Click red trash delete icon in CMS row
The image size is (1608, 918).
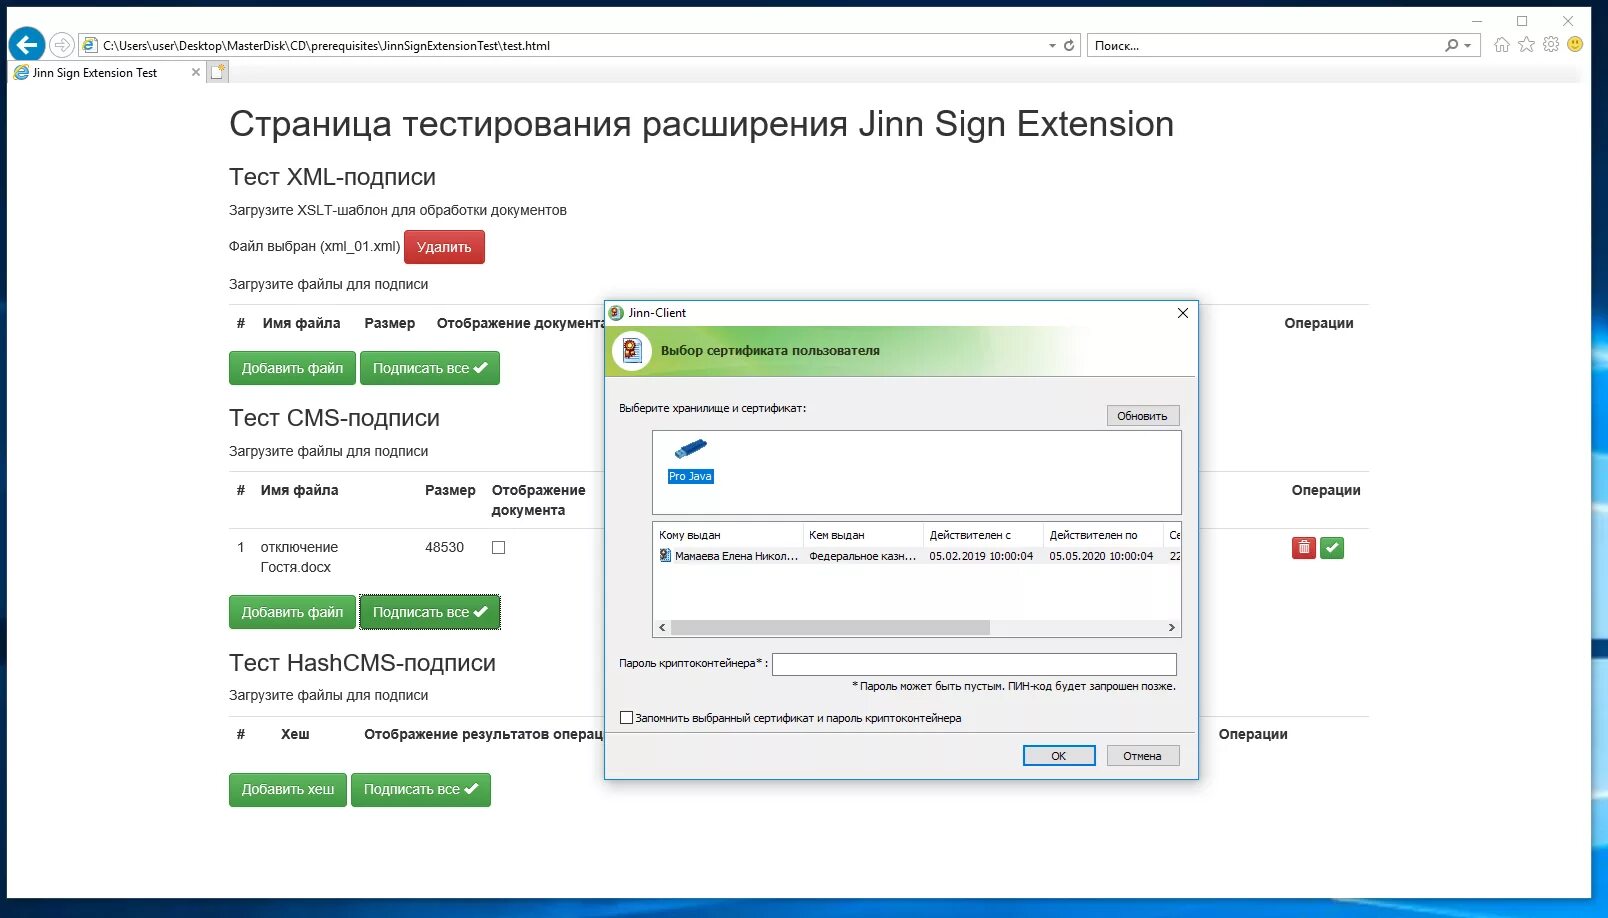(1304, 548)
